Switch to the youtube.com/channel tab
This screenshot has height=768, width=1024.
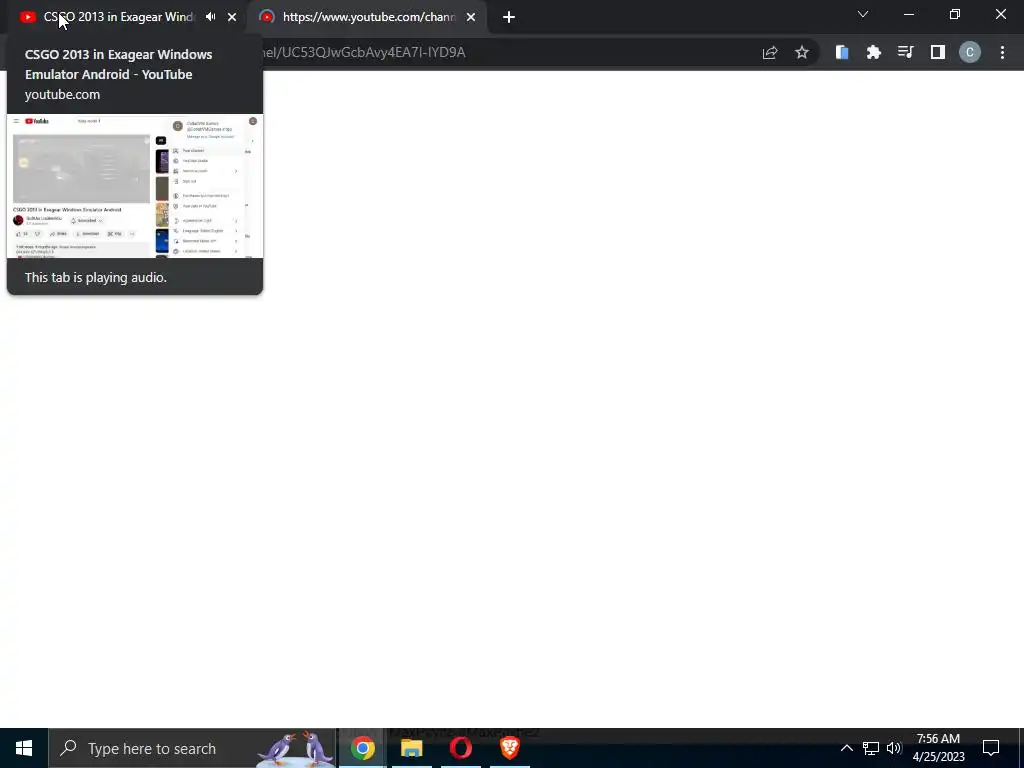(368, 17)
